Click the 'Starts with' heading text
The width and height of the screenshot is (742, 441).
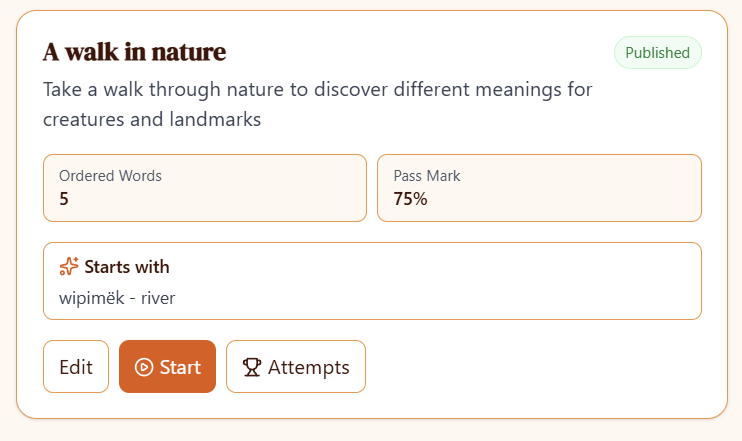(x=127, y=267)
